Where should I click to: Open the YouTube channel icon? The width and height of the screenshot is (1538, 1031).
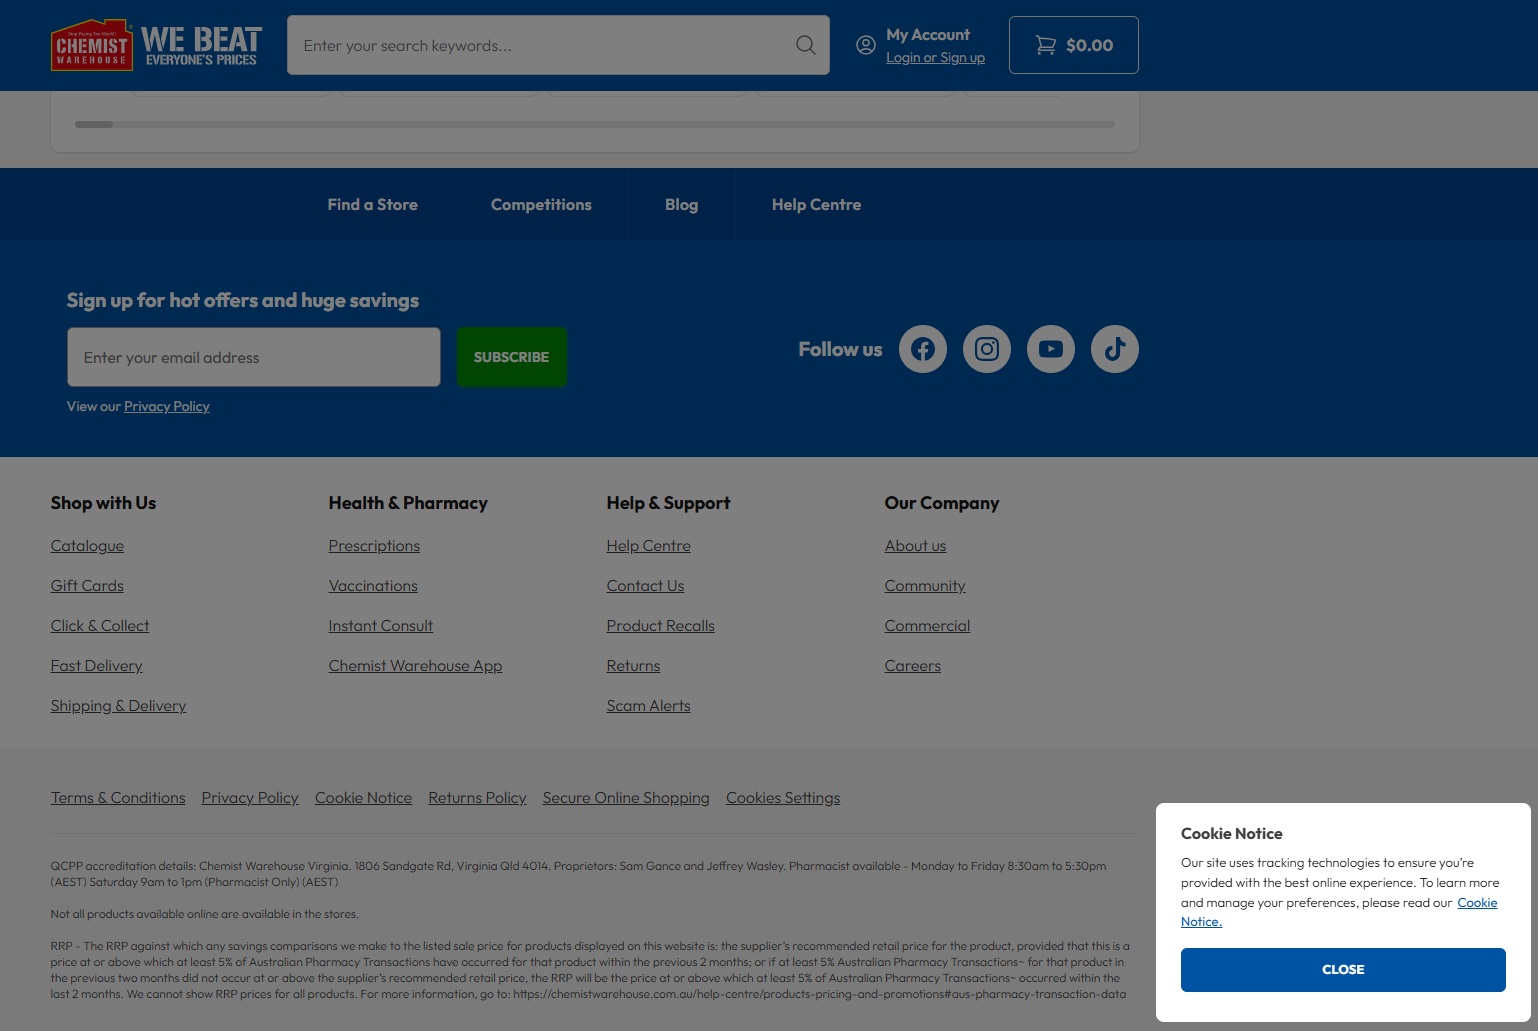tap(1050, 349)
